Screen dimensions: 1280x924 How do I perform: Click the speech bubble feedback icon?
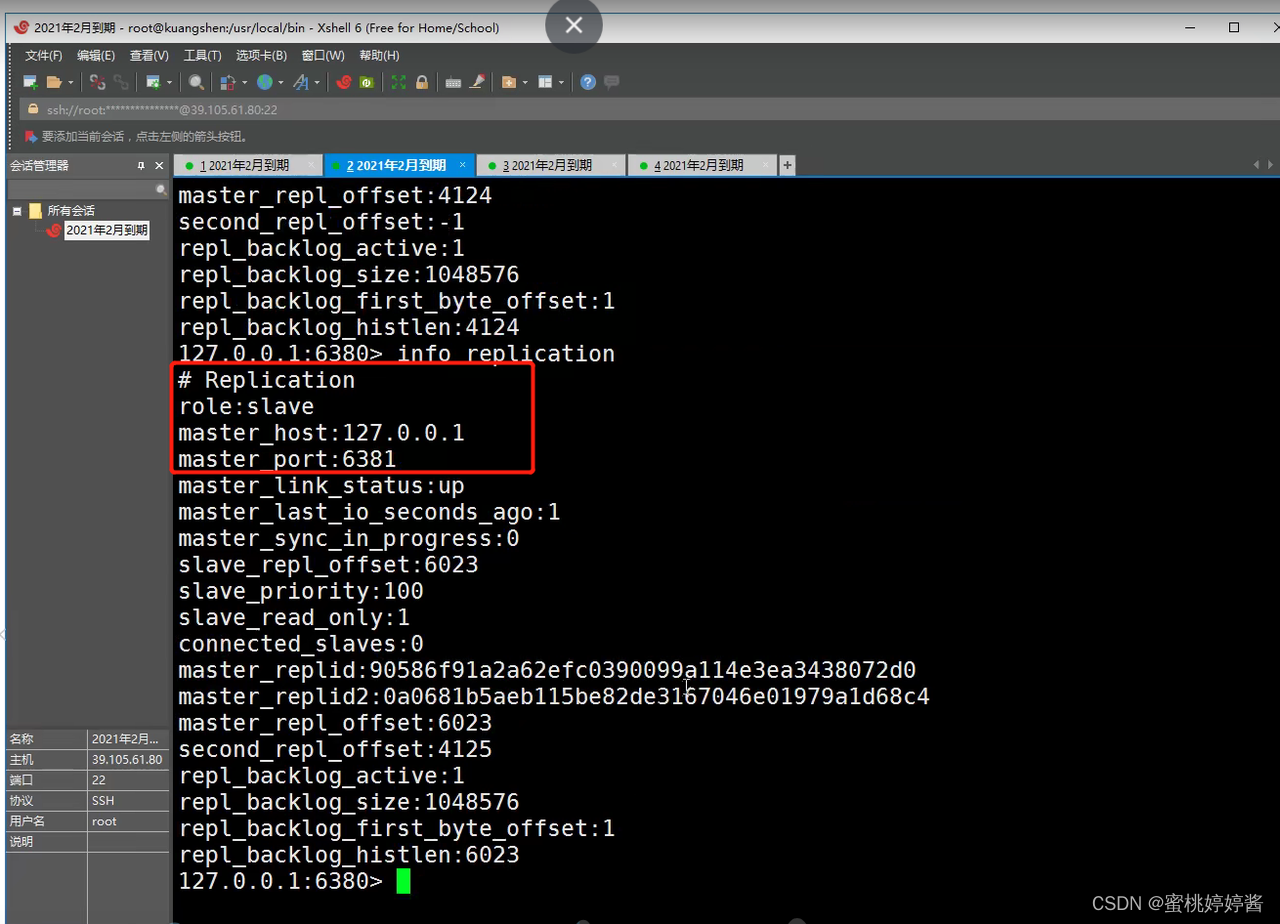[x=611, y=82]
